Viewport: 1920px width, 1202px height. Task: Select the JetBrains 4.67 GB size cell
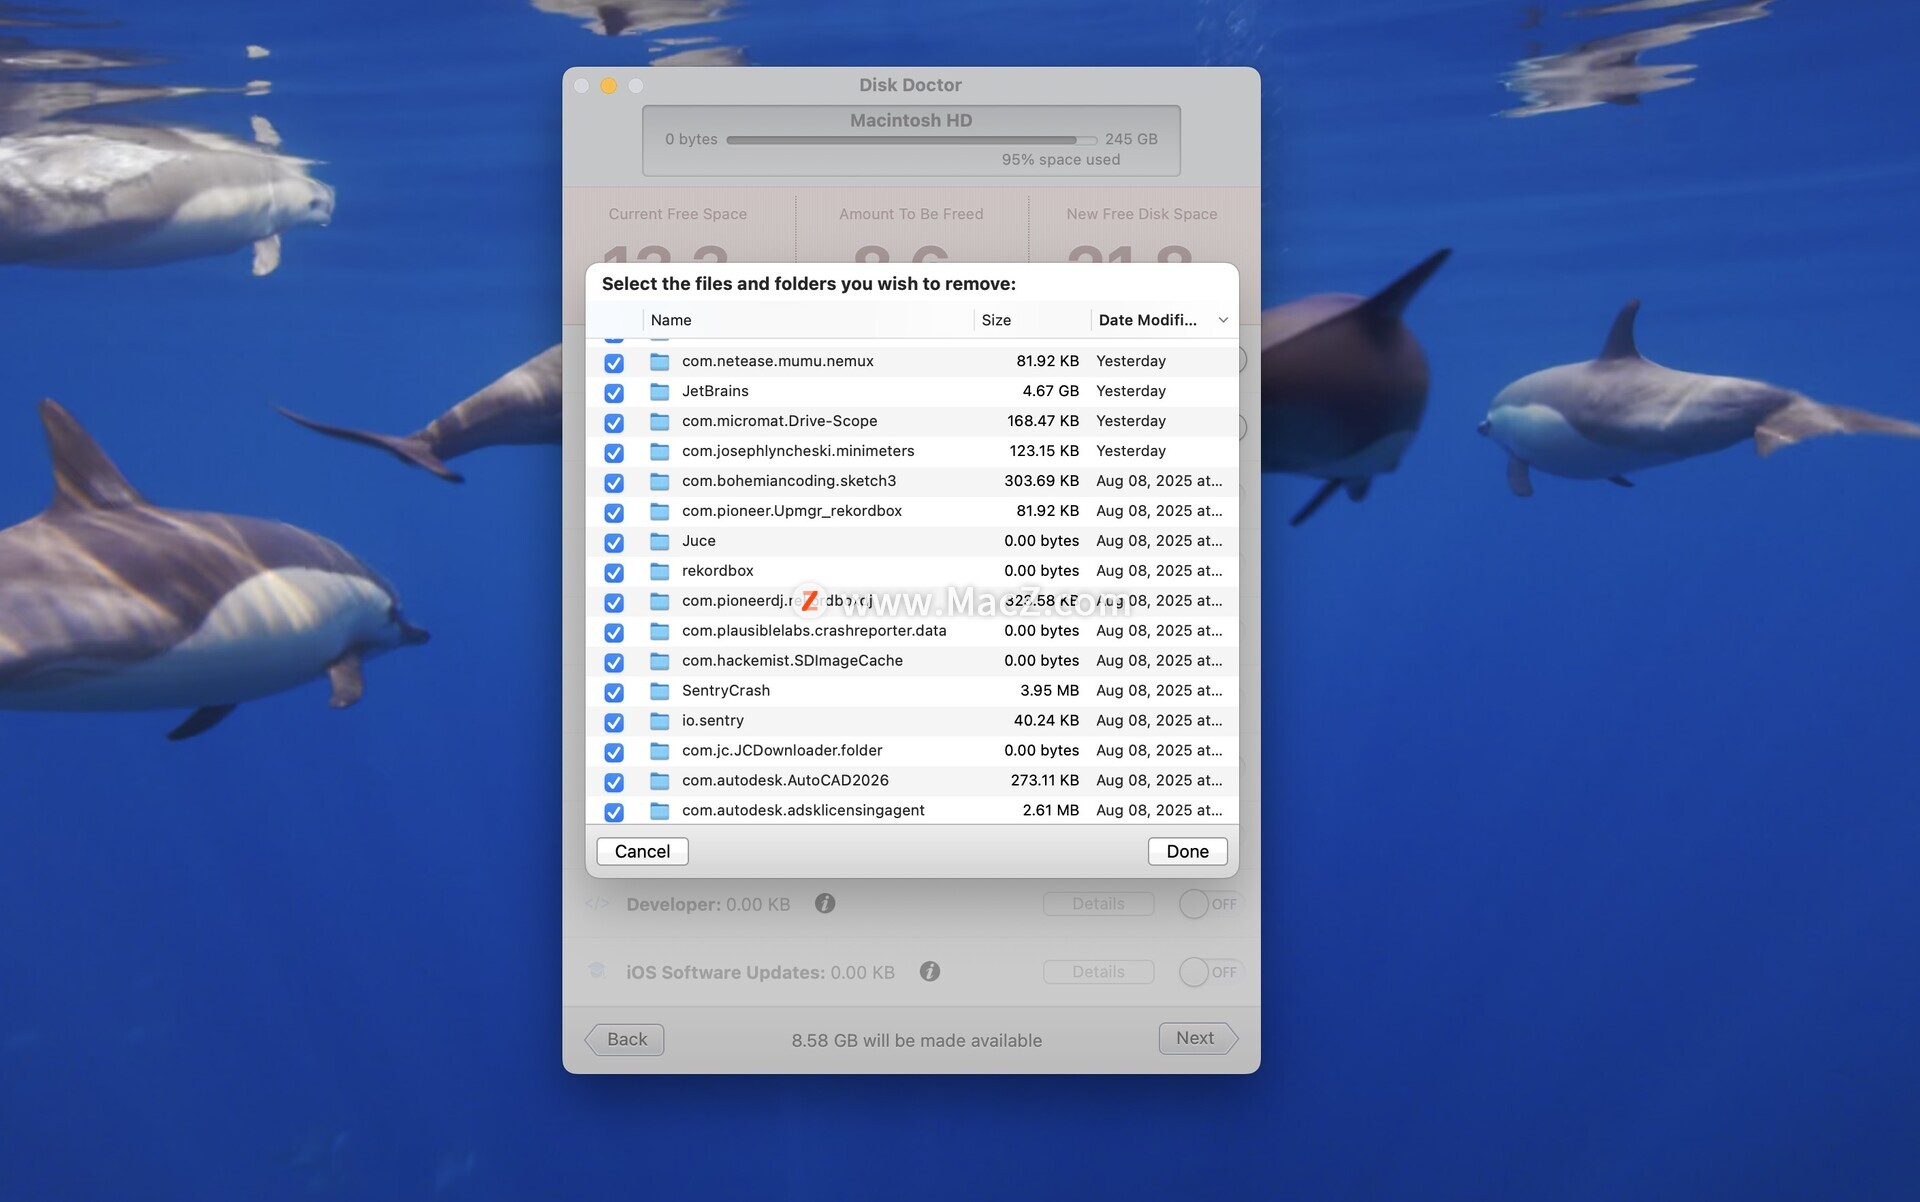(x=1050, y=391)
